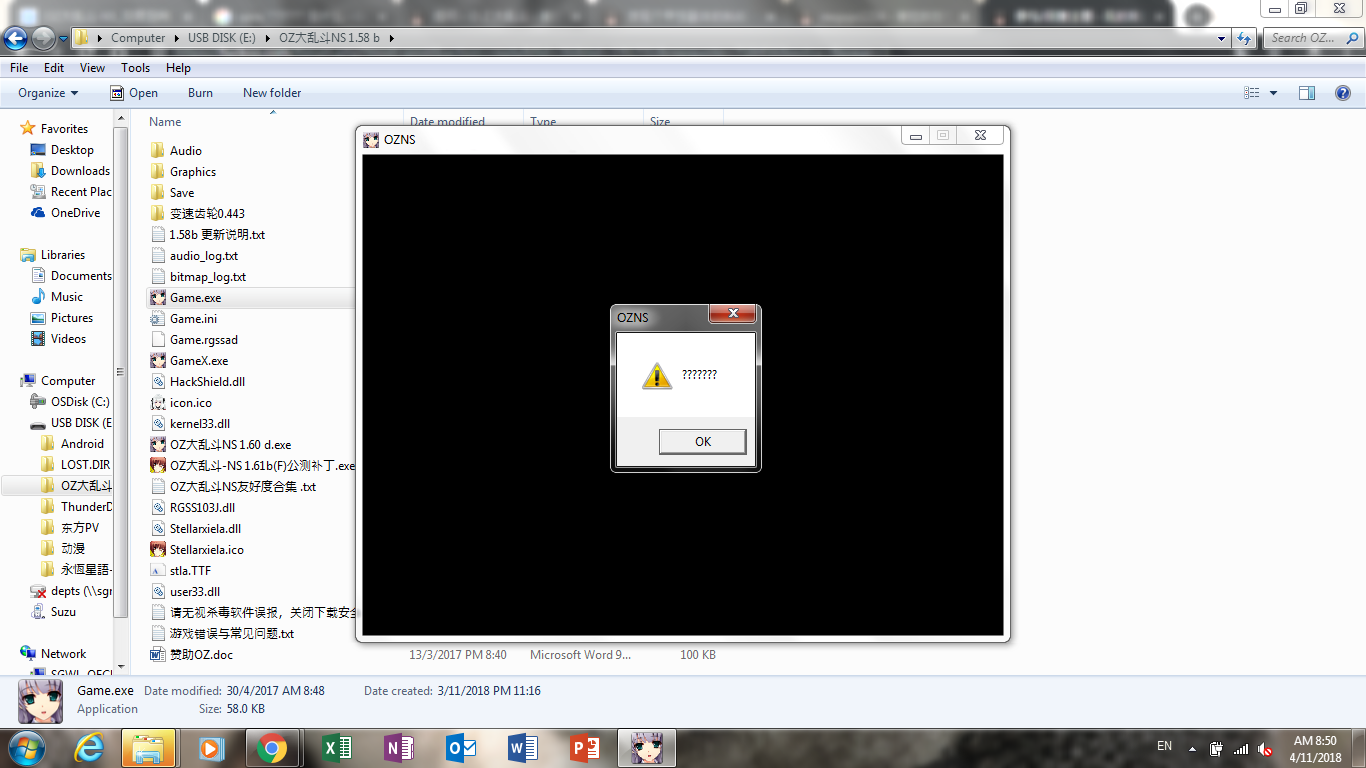The width and height of the screenshot is (1366, 768).
Task: Click the Search OZ input field
Action: click(1310, 38)
